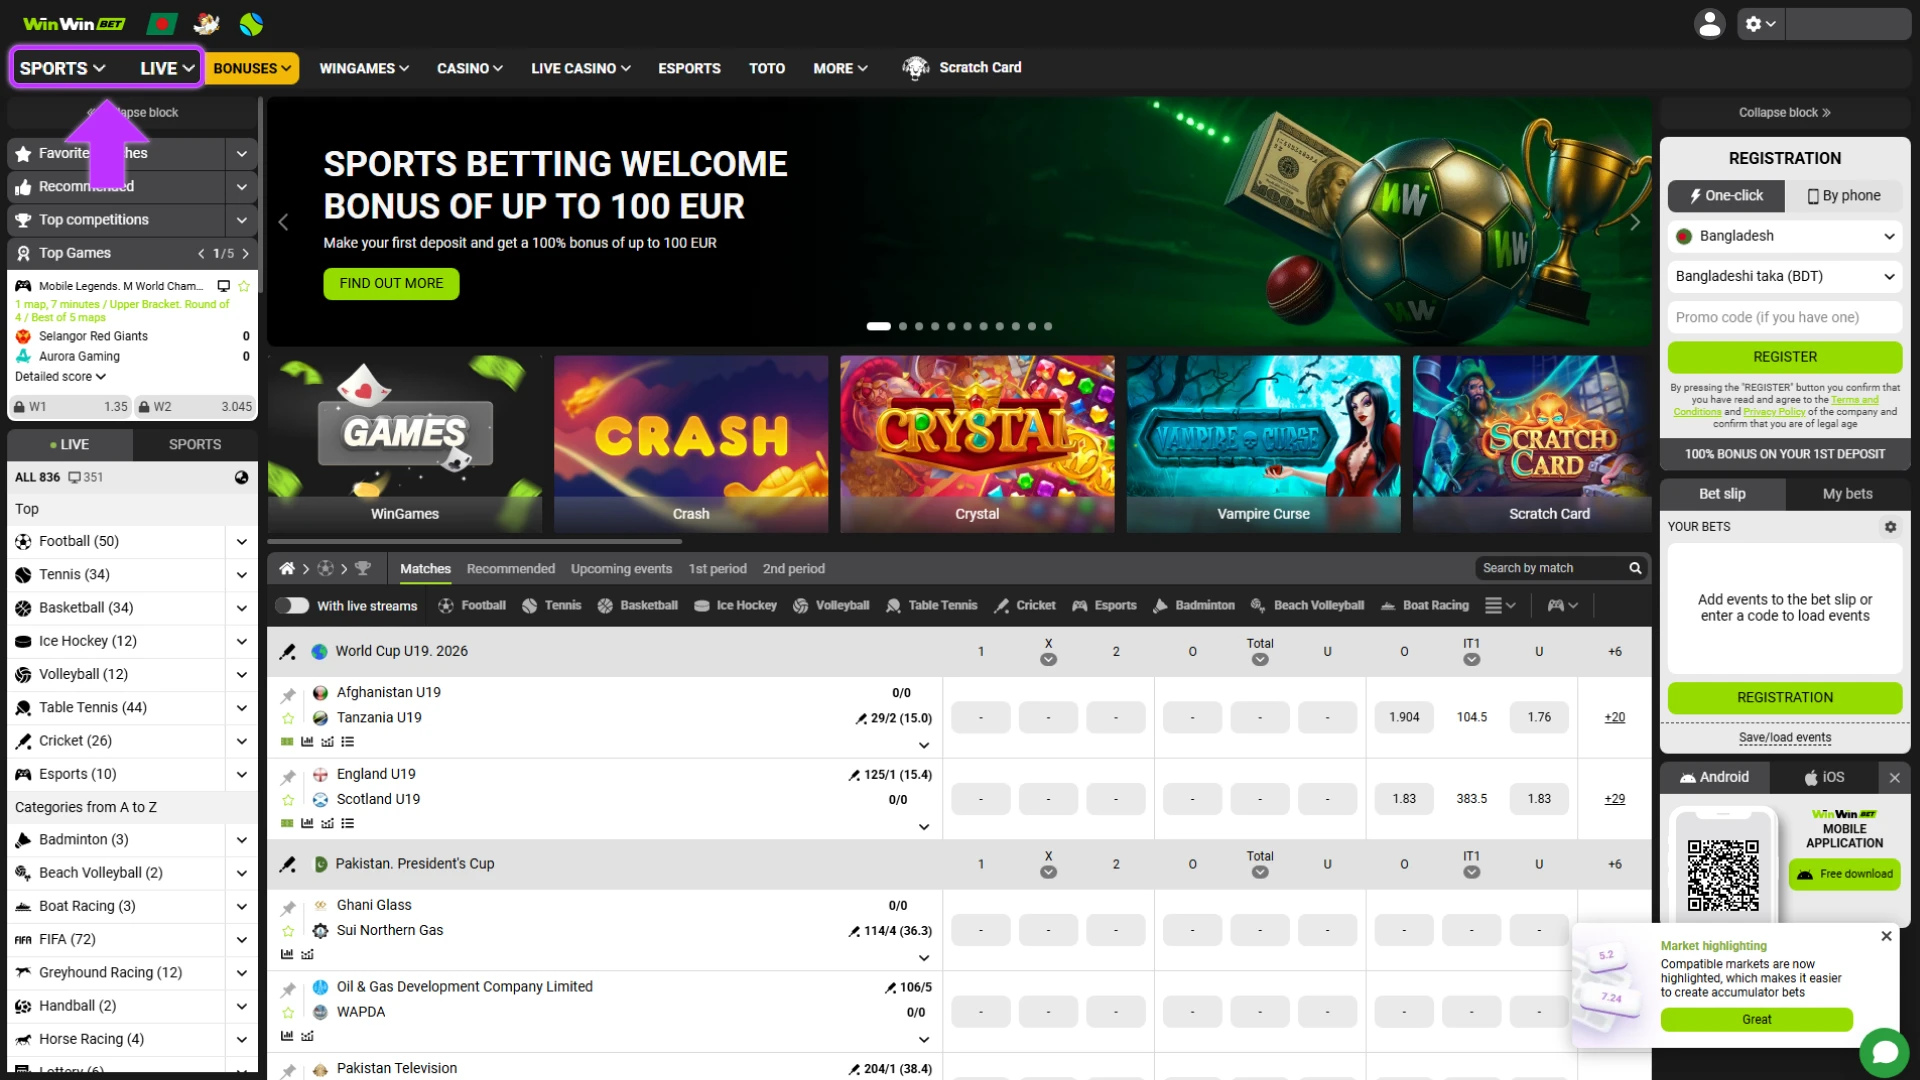Image resolution: width=1920 pixels, height=1080 pixels.
Task: Select the Cricket sport filter icon
Action: [x=1003, y=605]
